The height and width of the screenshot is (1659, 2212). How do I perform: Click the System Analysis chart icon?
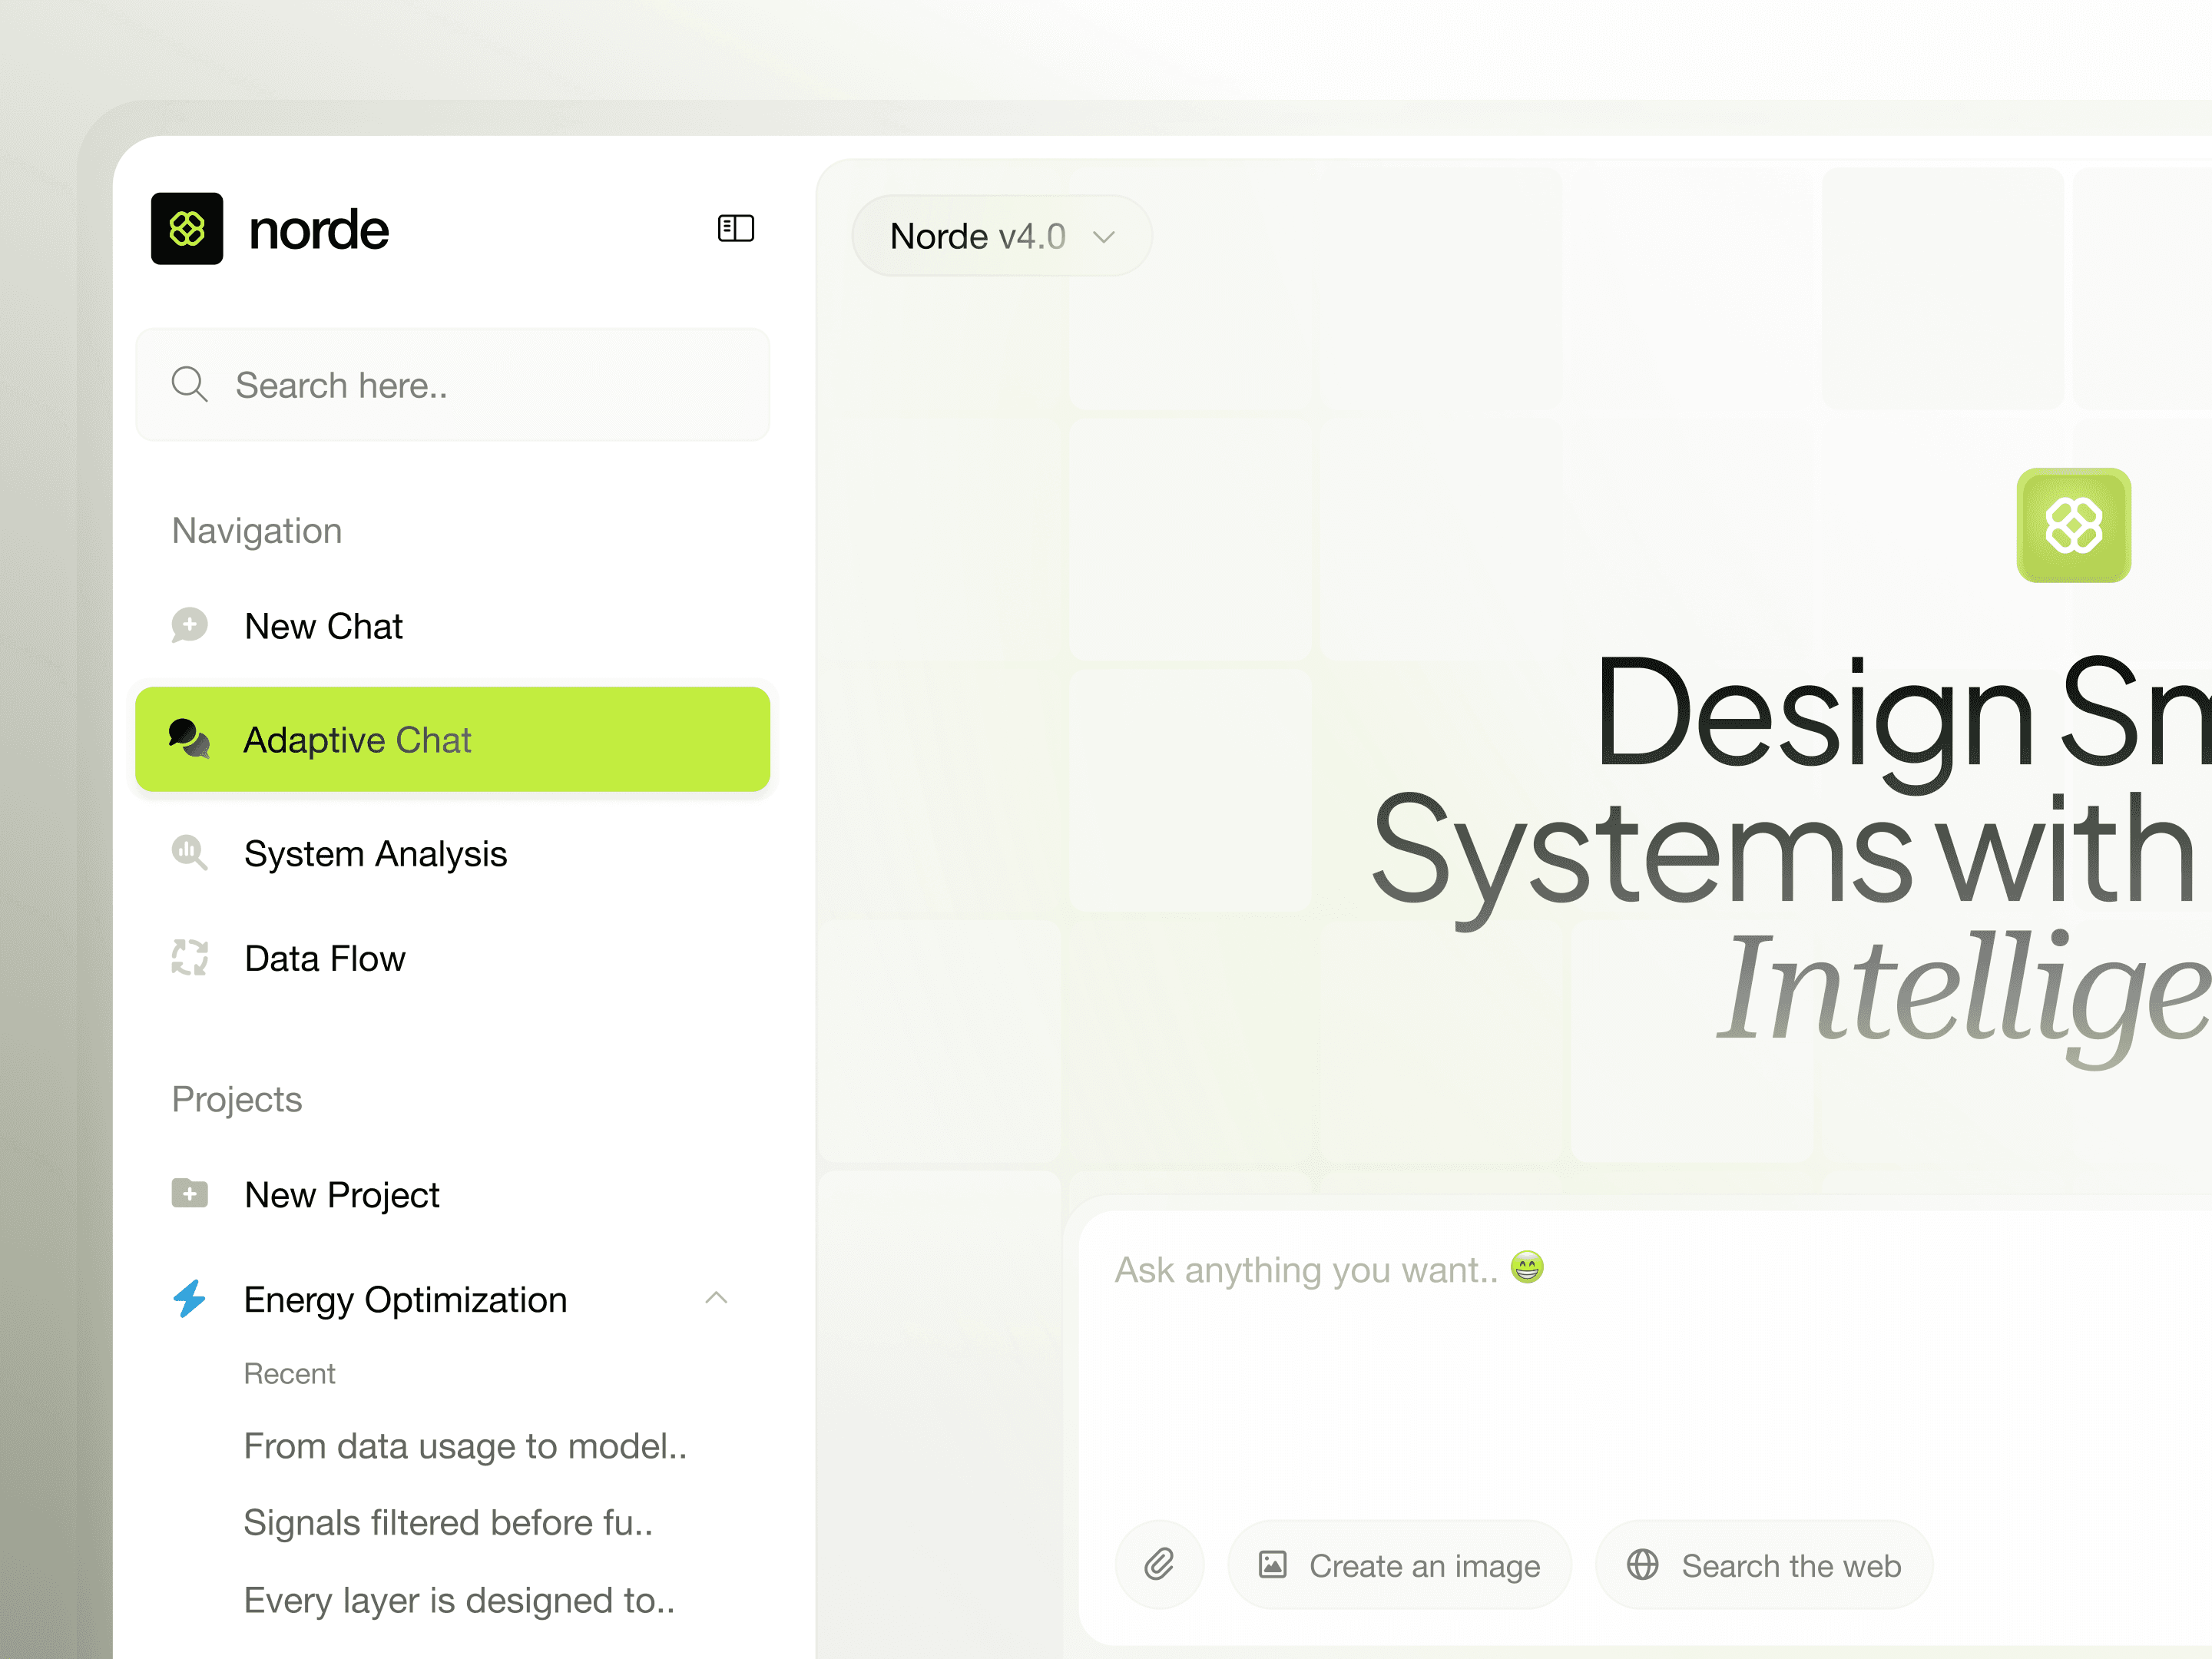click(x=189, y=853)
